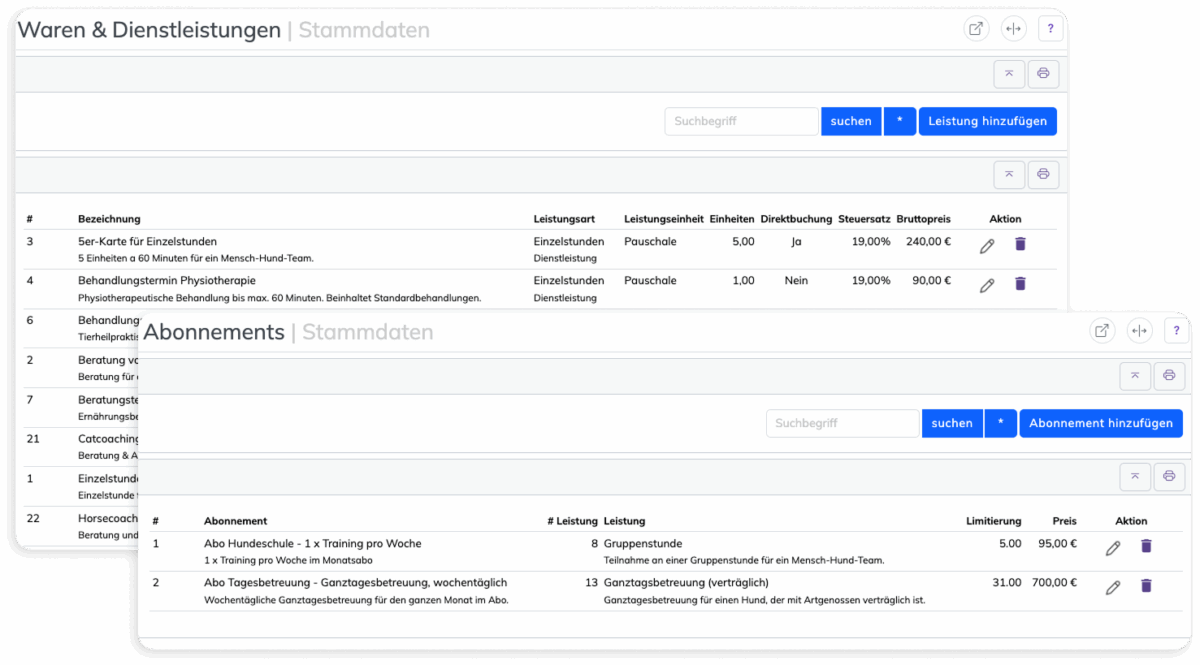The height and width of the screenshot is (665, 1200).
Task: Delete the Abo Hundeschule subscription
Action: (1146, 547)
